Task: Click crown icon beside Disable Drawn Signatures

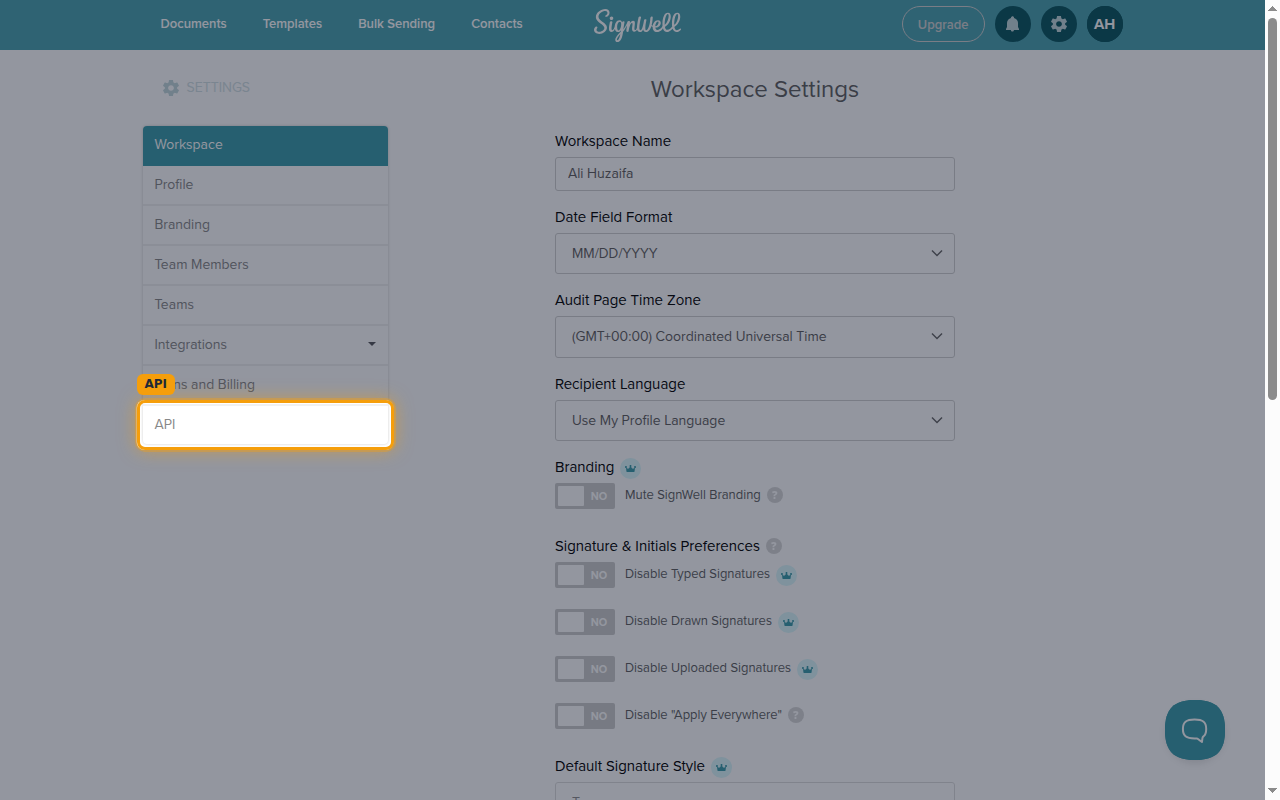Action: click(x=788, y=622)
